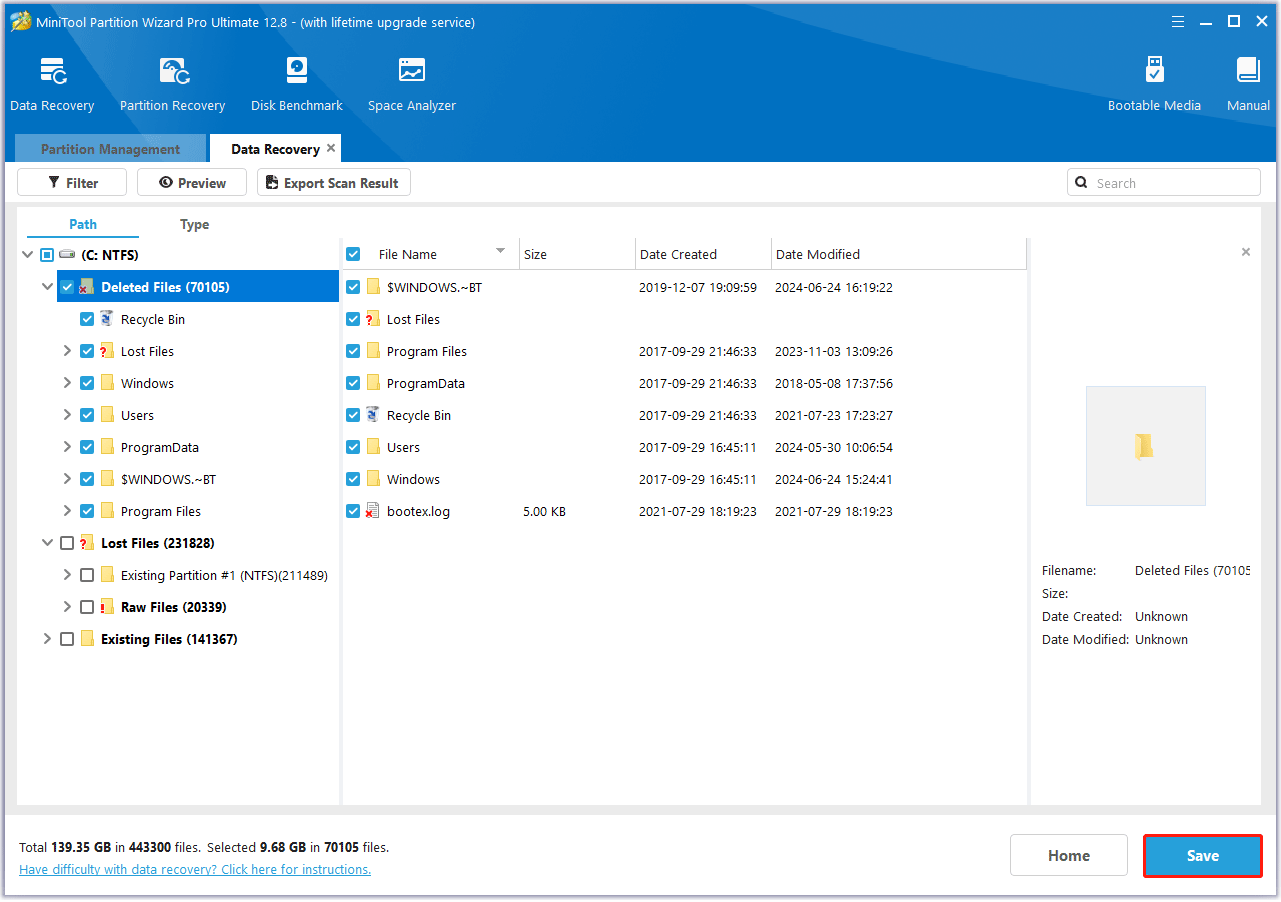Expand the Users folder in tree
This screenshot has width=1281, height=902.
[x=67, y=415]
